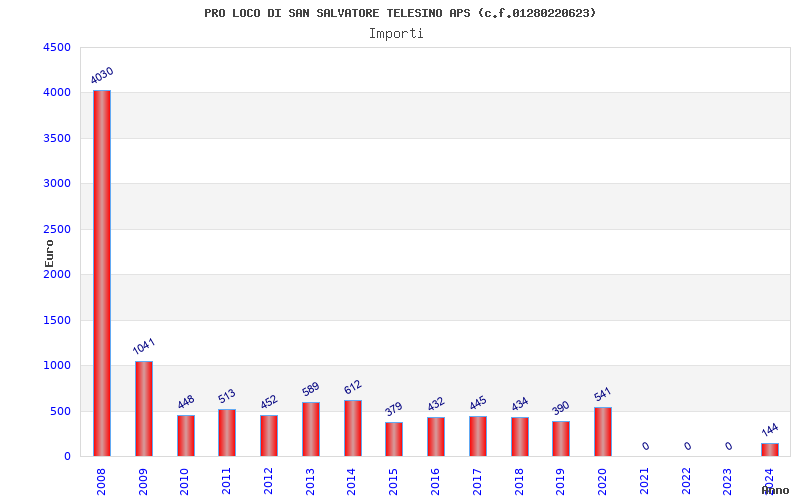
Task: Select the 2016 bar with value 432
Action: tap(436, 437)
